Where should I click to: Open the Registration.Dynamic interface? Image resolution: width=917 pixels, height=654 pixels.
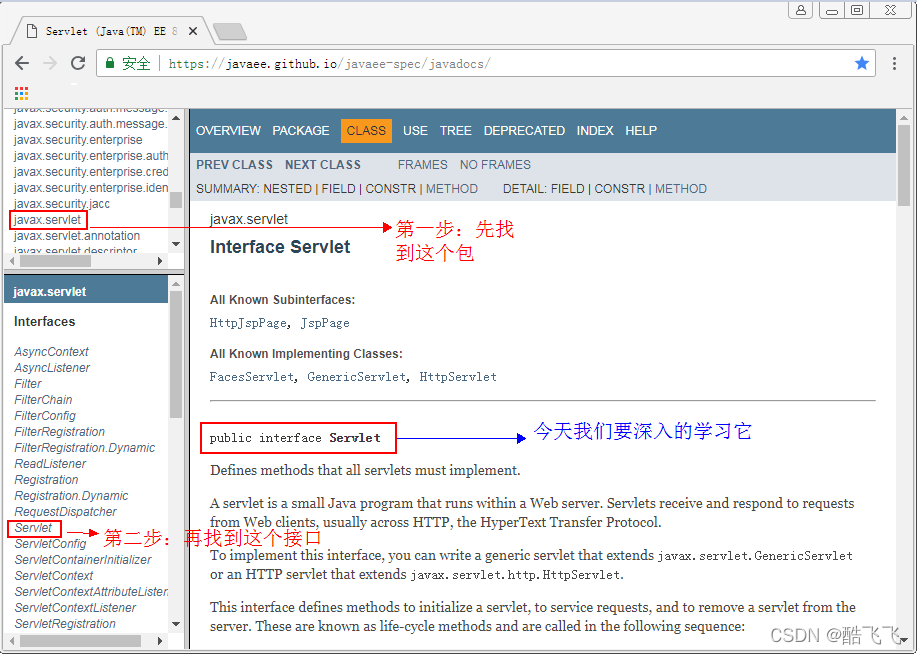(71, 495)
